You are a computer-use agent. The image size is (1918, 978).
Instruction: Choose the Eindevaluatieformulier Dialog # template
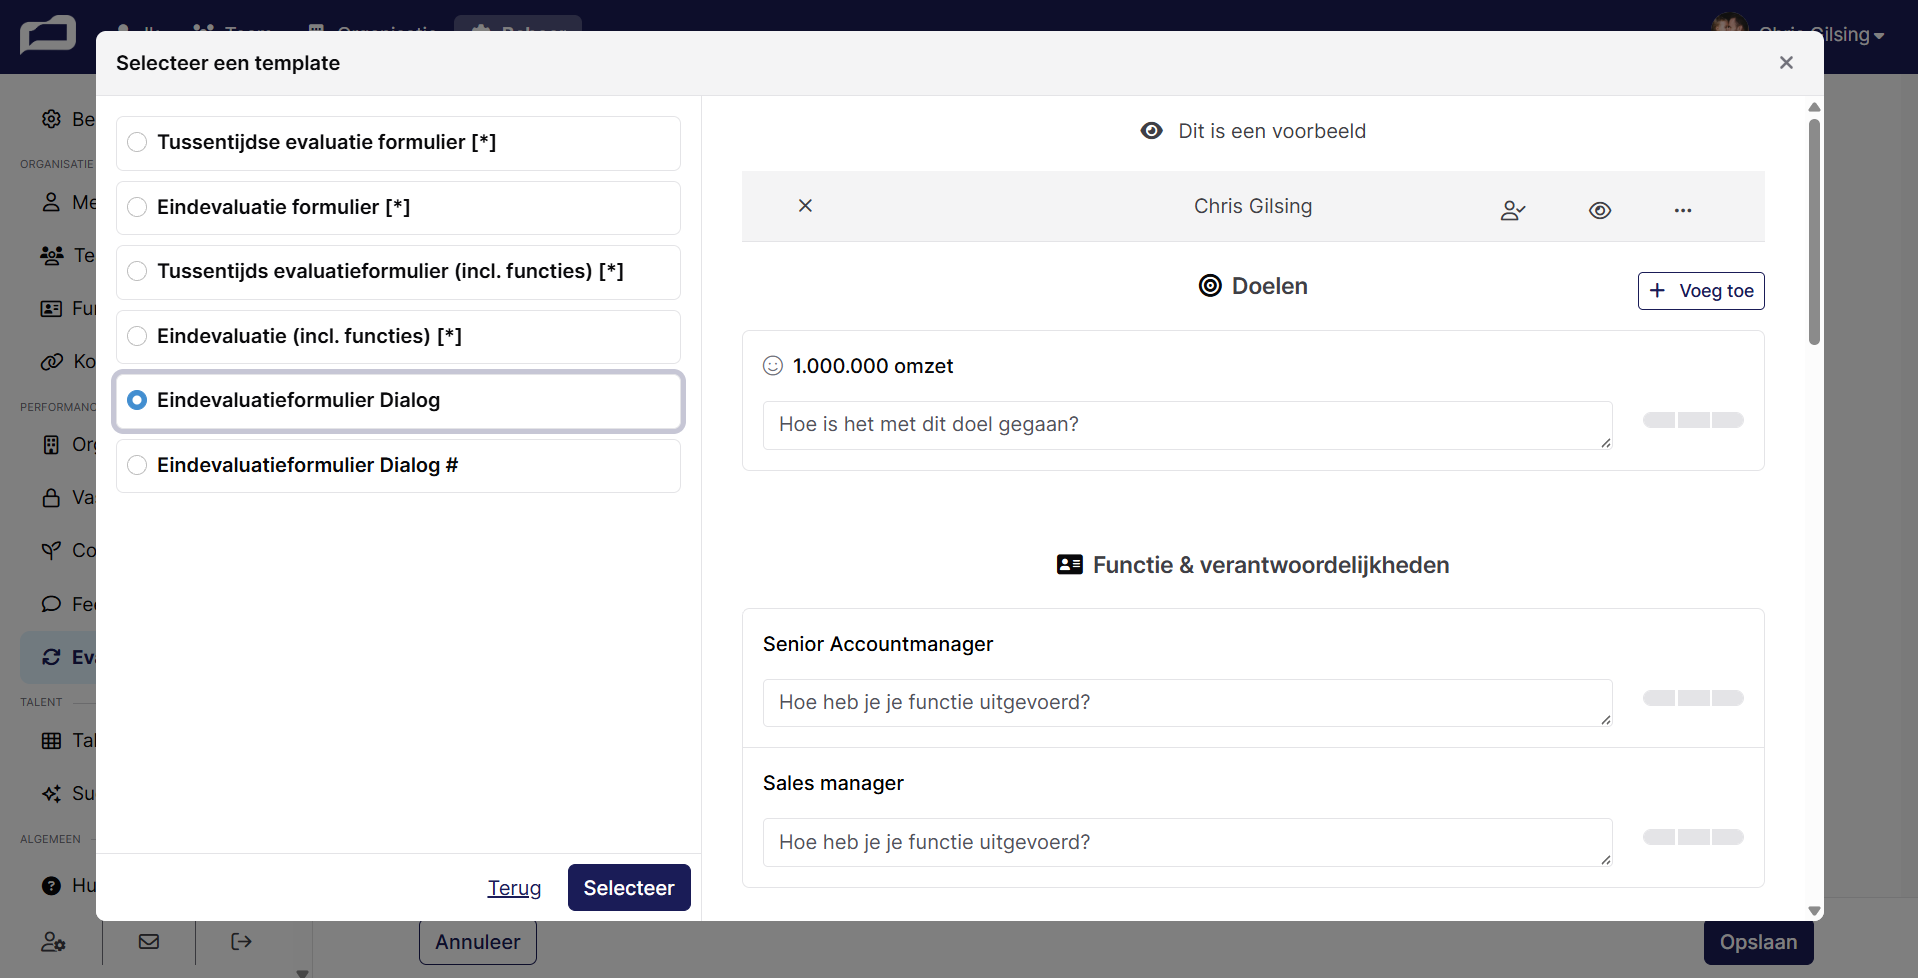[x=398, y=466]
